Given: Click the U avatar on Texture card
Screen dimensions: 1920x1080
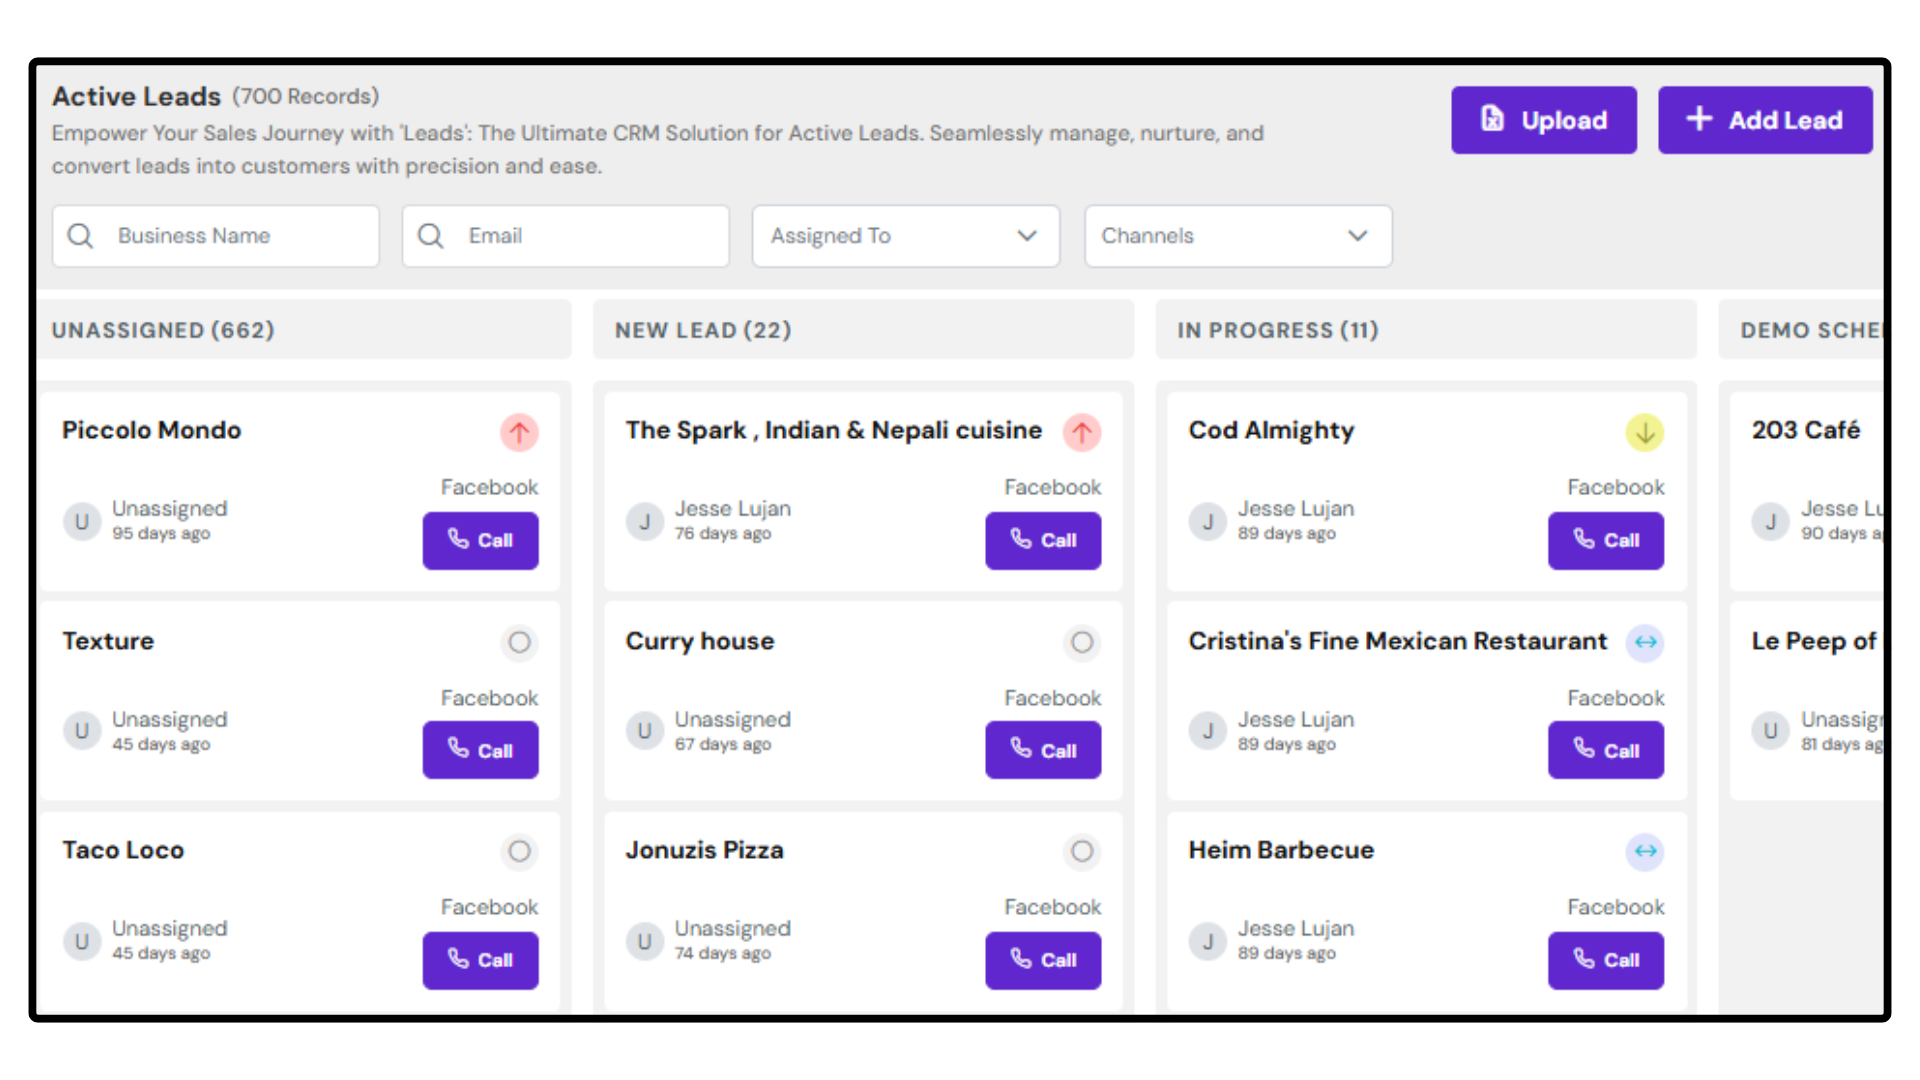Looking at the screenshot, I should point(82,731).
